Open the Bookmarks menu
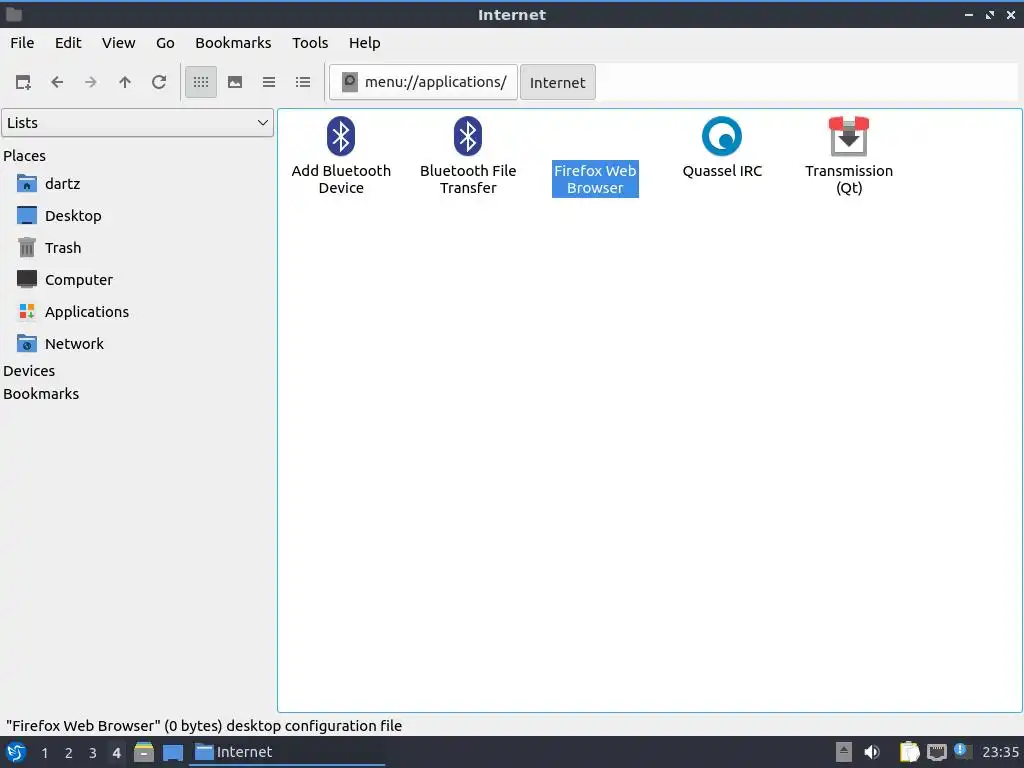Viewport: 1024px width, 768px height. [x=233, y=43]
